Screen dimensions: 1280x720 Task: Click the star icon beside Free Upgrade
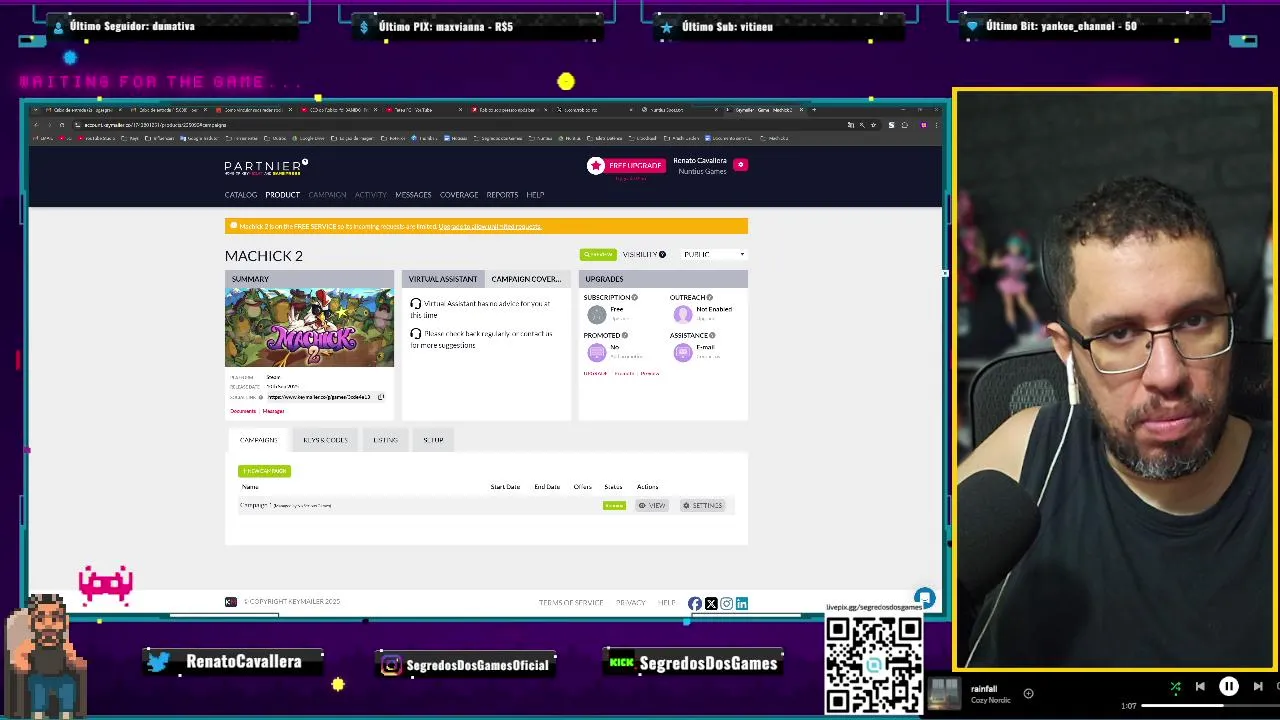pos(596,165)
